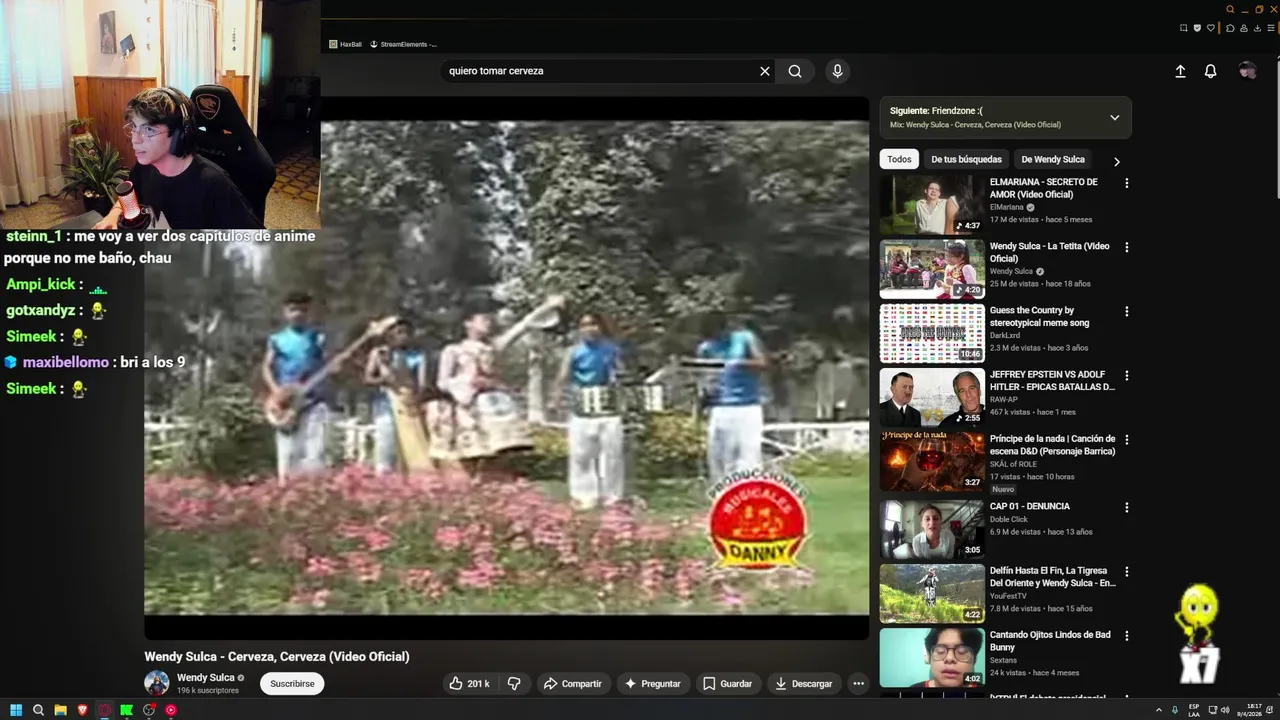Open Cantando Ojitos Lindos de Bad Bunny thumbnail
This screenshot has height=720, width=1280.
coord(932,657)
